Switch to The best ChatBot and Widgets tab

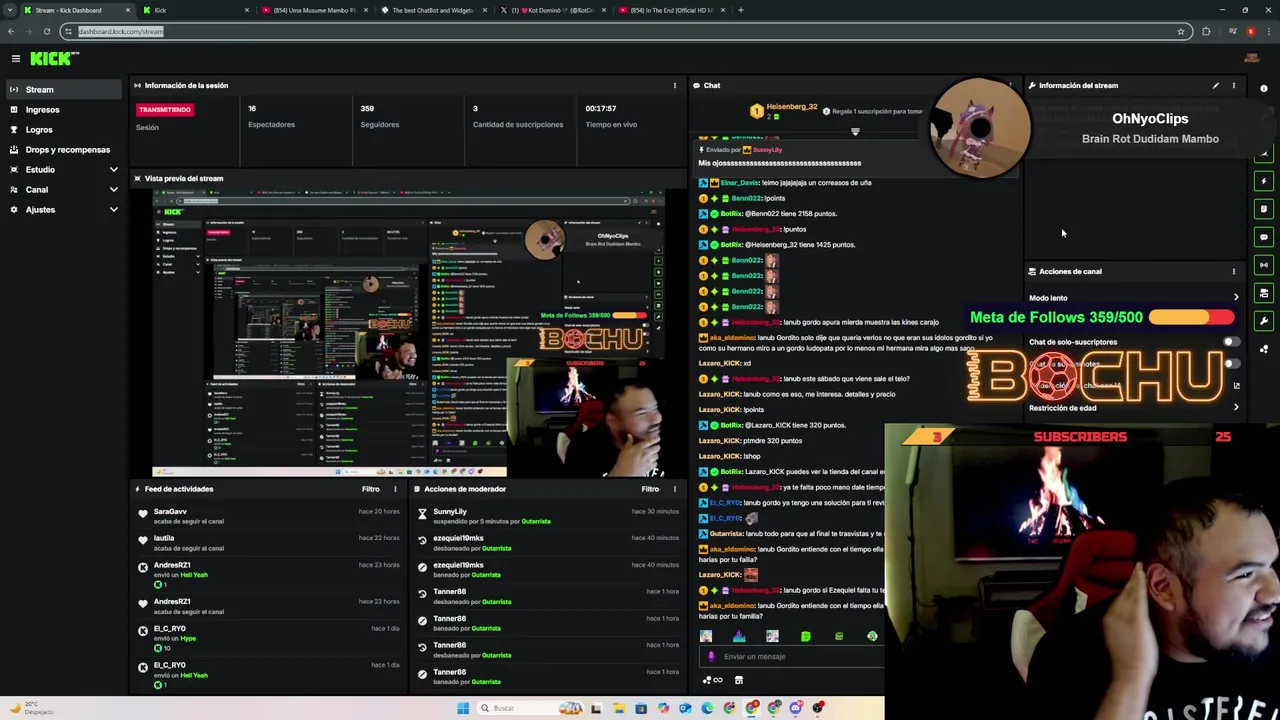(433, 10)
